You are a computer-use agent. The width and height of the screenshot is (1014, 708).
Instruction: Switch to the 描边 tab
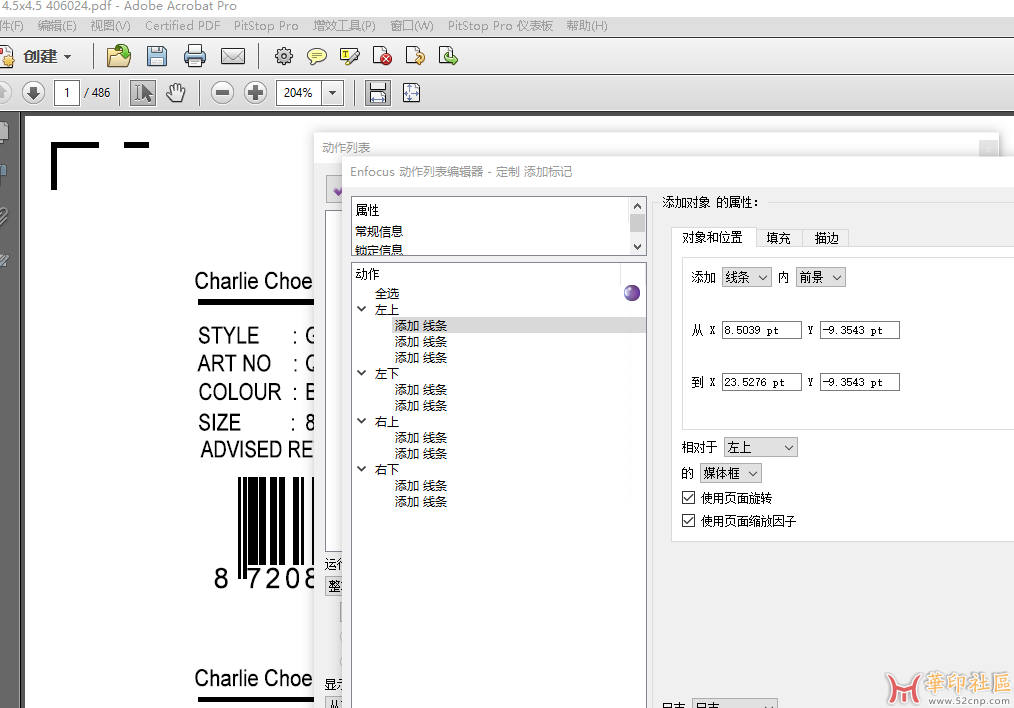[x=826, y=238]
